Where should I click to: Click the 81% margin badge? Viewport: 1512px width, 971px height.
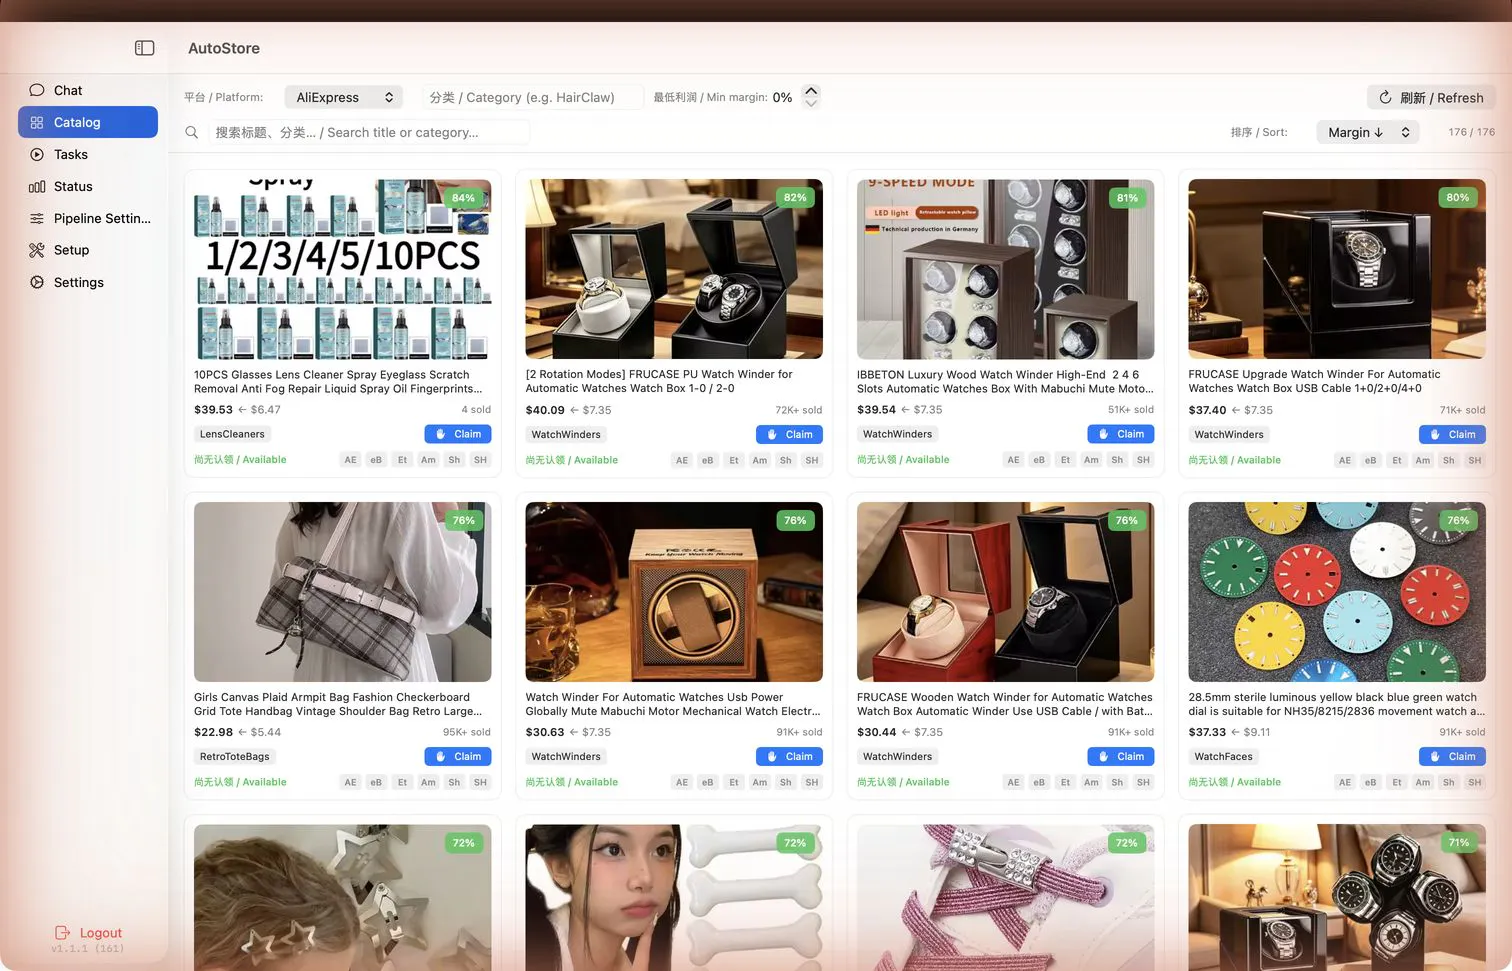point(1127,198)
